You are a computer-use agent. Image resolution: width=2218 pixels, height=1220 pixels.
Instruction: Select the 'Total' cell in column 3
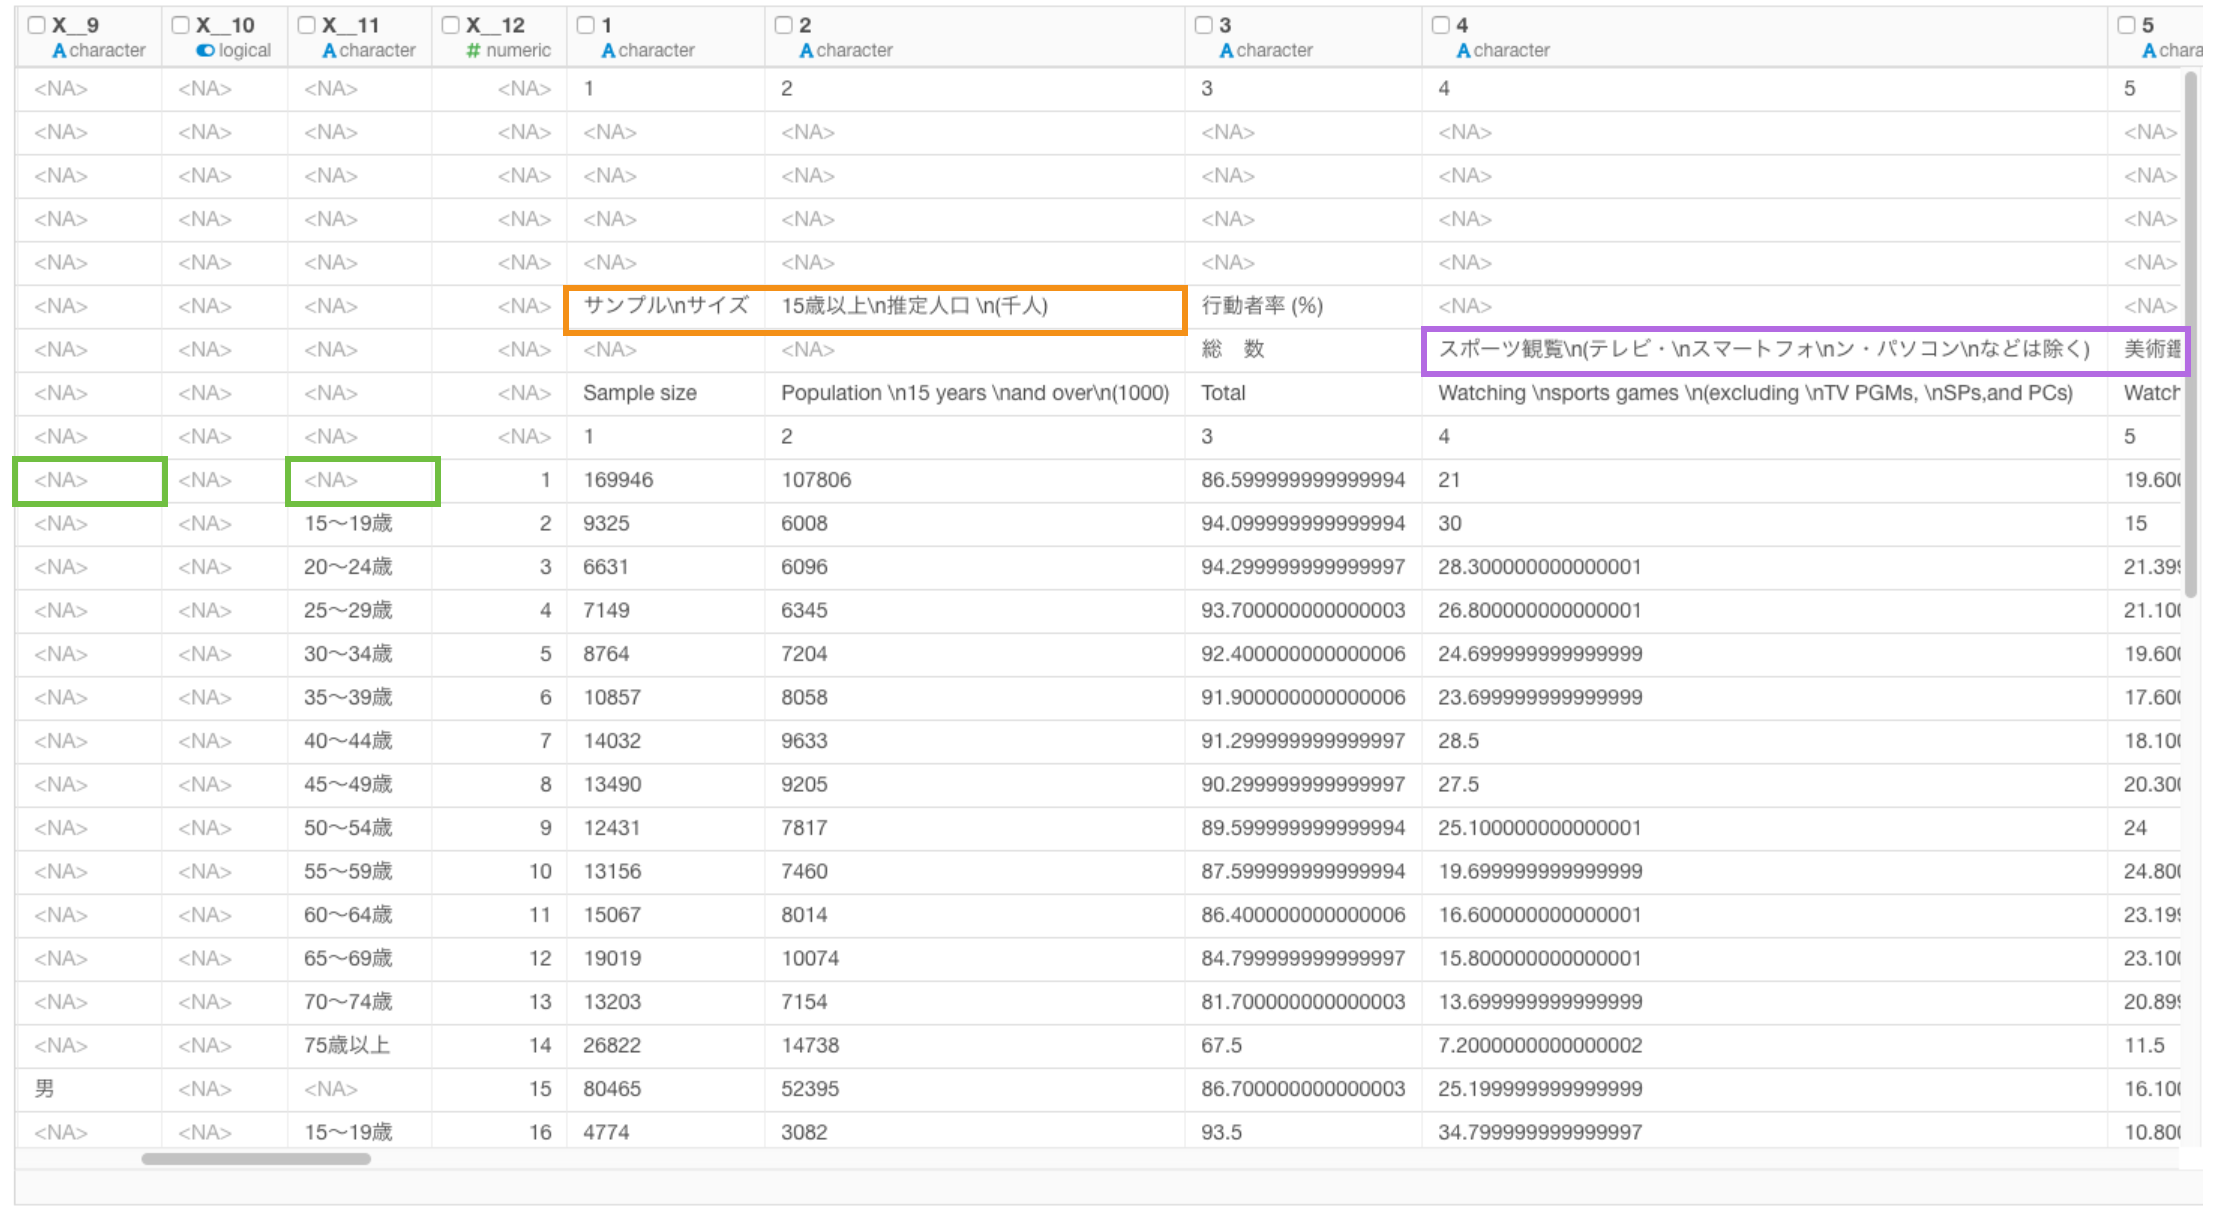1304,393
